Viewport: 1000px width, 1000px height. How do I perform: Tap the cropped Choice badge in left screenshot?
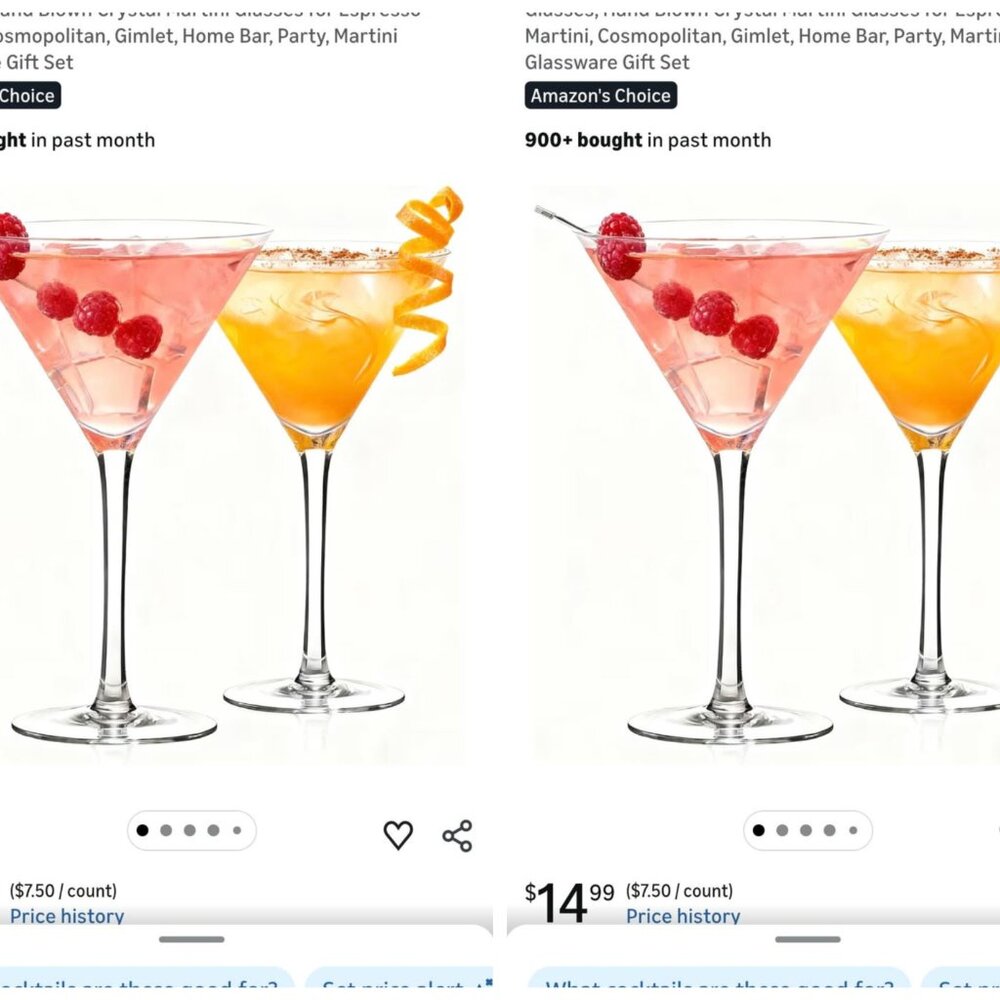tap(30, 96)
